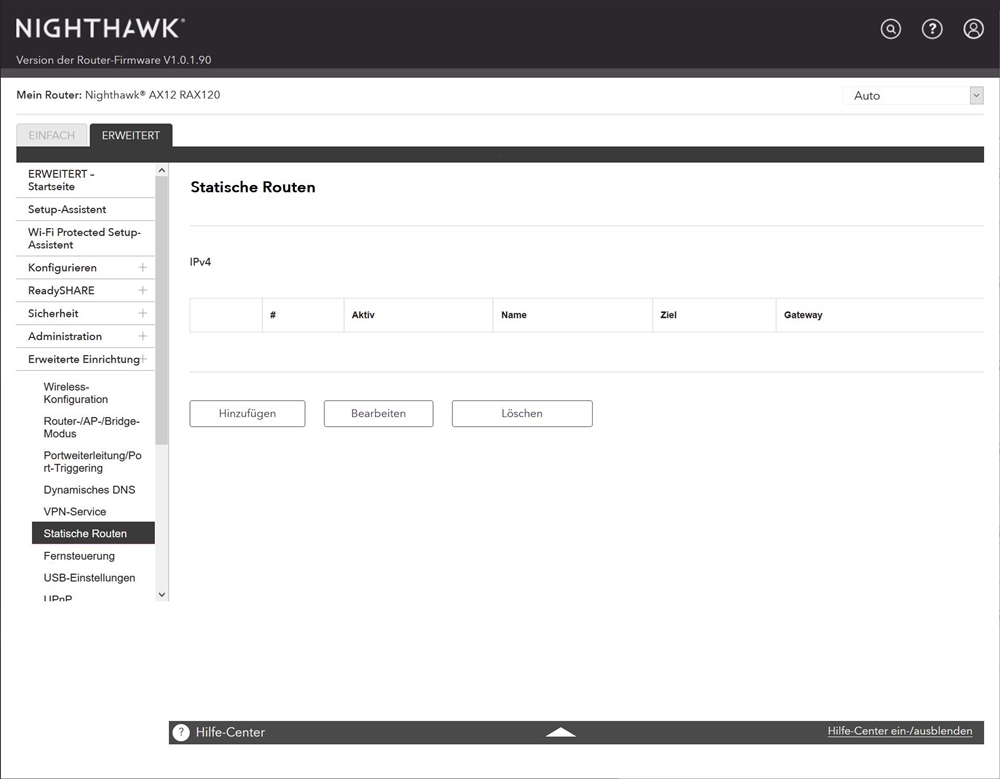Expand the Administration section
Image resolution: width=1000 pixels, height=779 pixels.
142,337
